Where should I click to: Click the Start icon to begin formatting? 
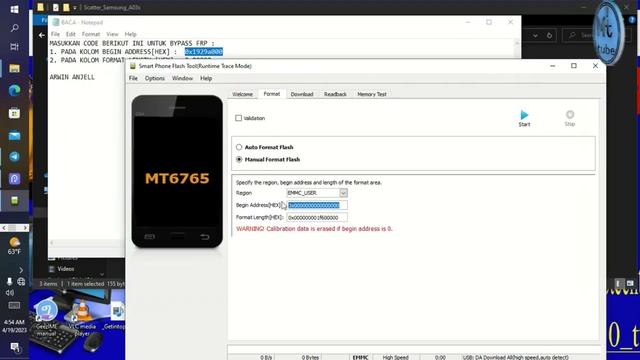524,118
